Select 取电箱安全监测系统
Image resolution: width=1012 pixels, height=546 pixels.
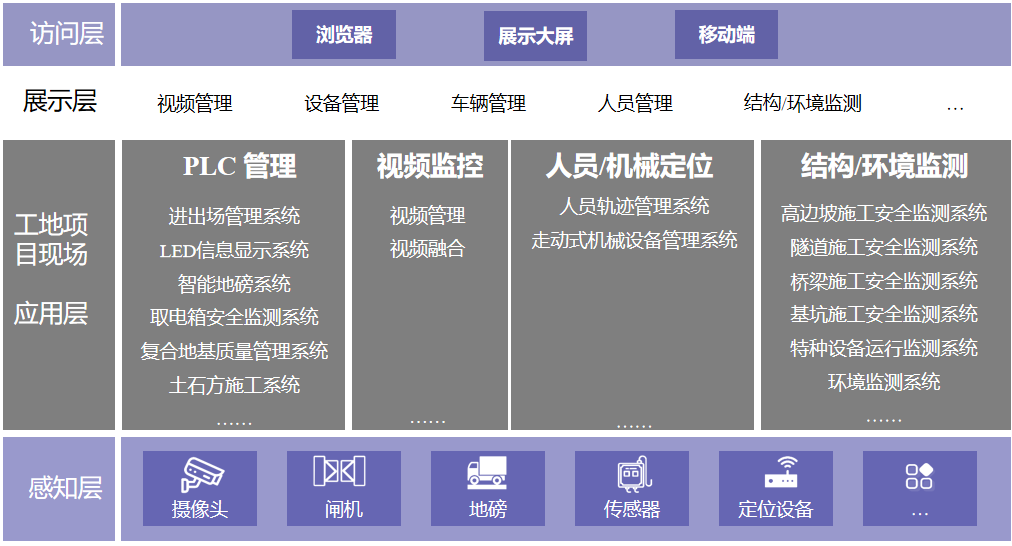[234, 318]
